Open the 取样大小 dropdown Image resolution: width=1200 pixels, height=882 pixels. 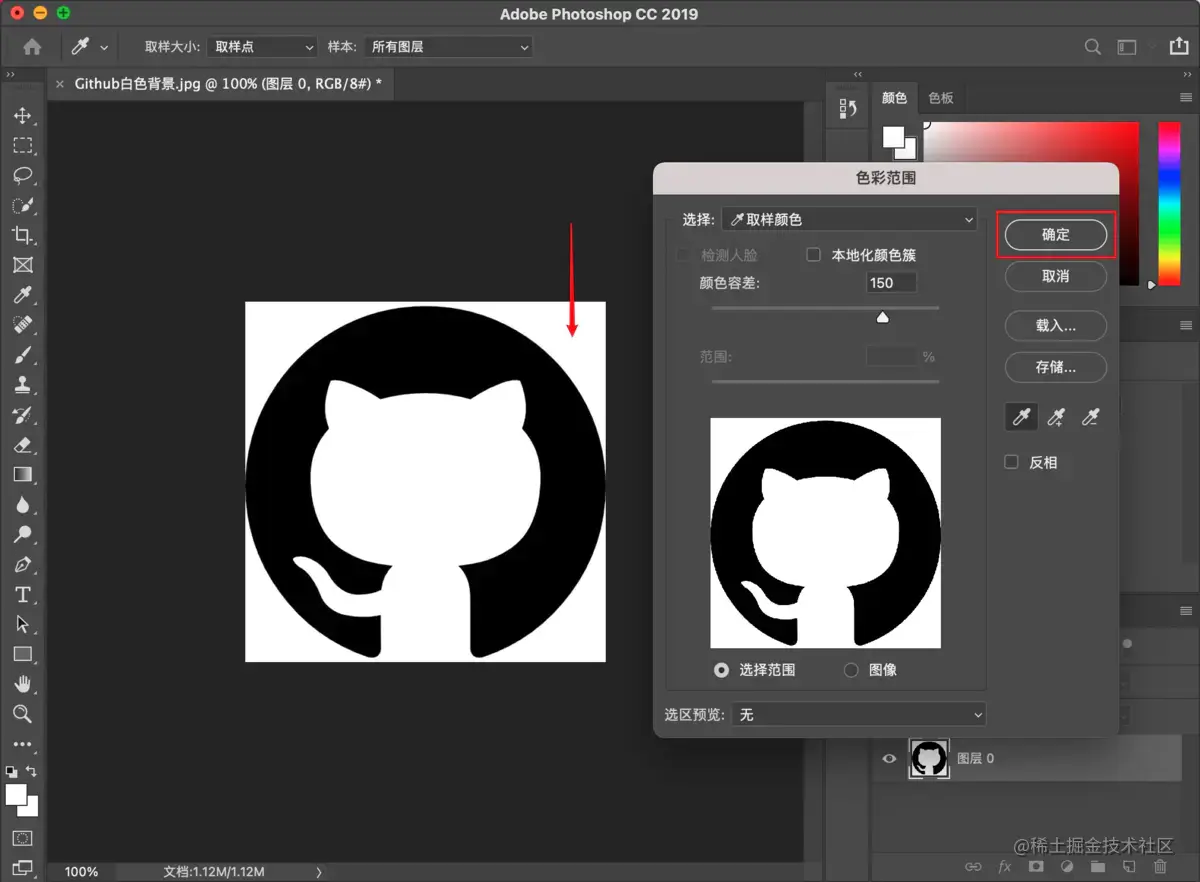(262, 47)
